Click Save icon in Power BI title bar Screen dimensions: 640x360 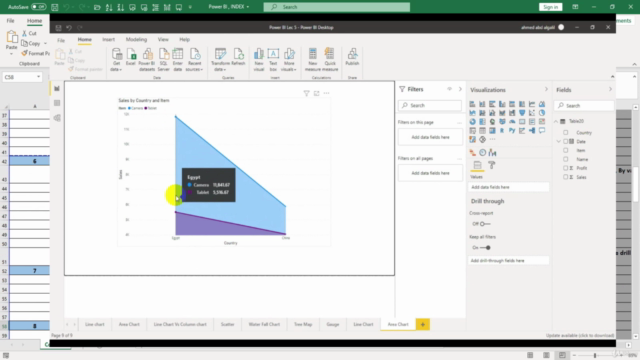click(x=58, y=27)
